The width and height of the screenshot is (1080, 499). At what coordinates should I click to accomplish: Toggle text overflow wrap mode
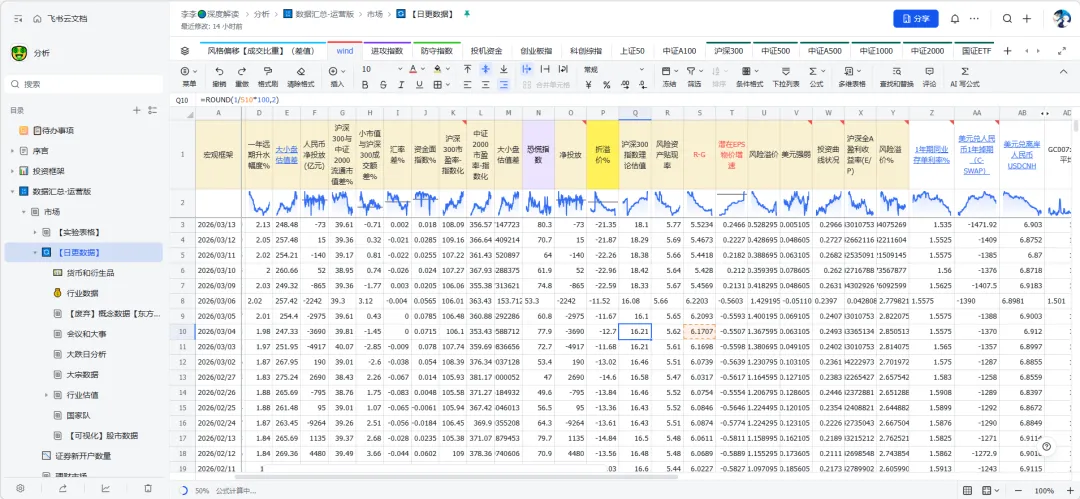pos(527,70)
